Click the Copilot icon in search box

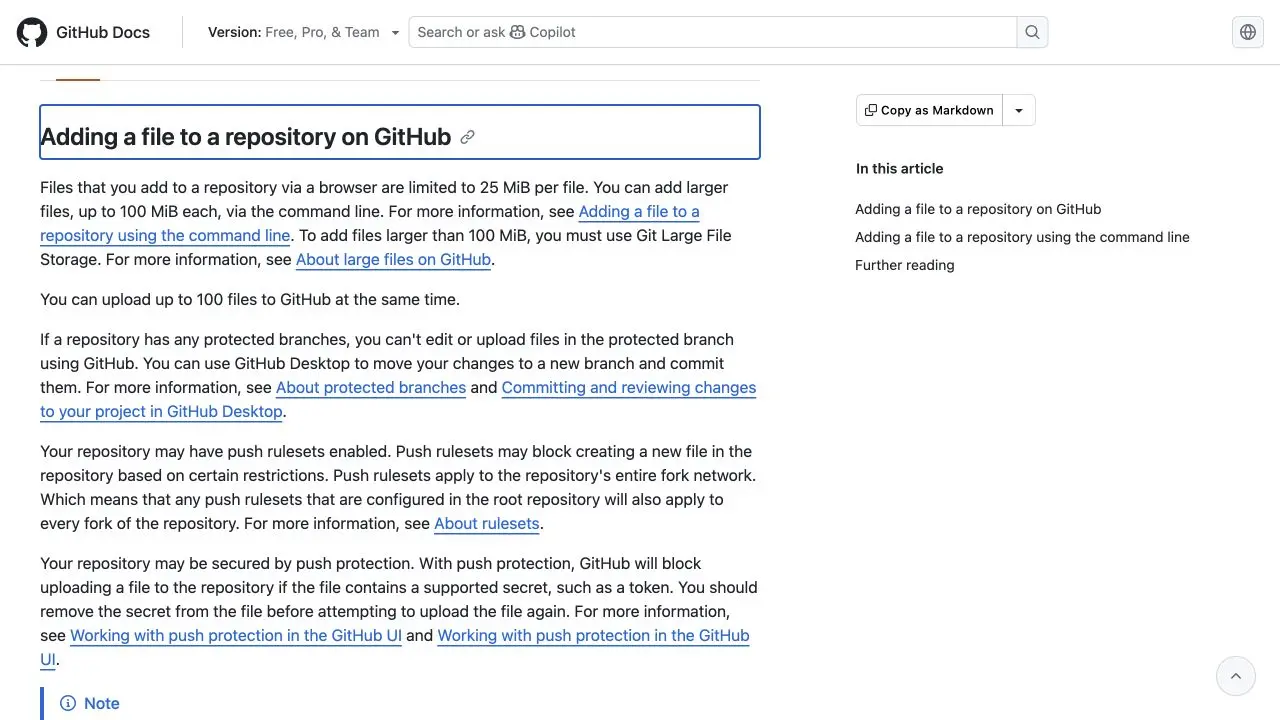tap(517, 32)
